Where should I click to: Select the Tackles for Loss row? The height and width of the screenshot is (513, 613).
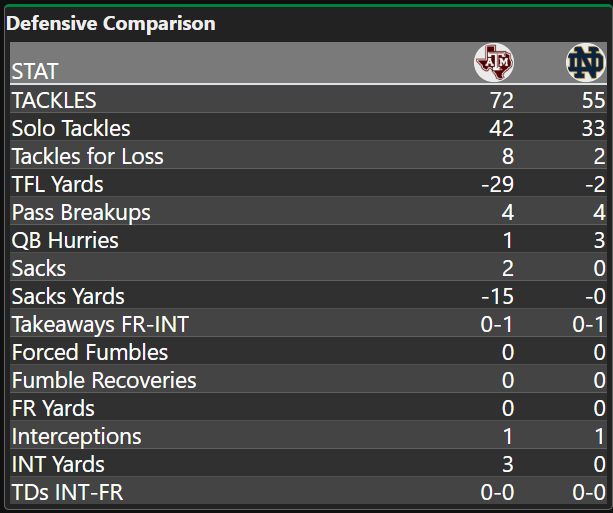click(x=87, y=156)
